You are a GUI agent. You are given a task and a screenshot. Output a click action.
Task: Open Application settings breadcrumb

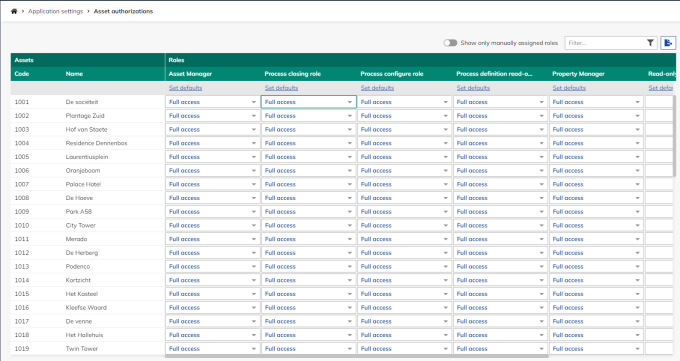56,11
